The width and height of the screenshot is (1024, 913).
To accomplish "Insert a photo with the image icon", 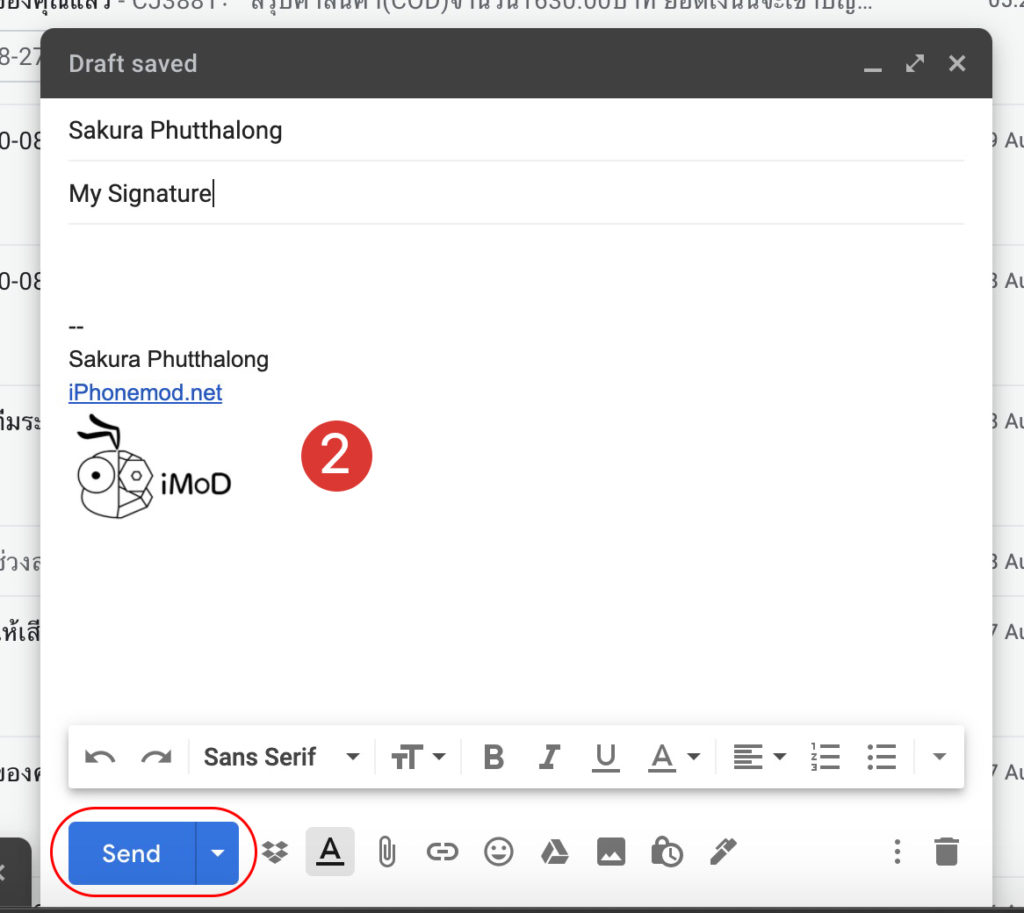I will (x=610, y=852).
